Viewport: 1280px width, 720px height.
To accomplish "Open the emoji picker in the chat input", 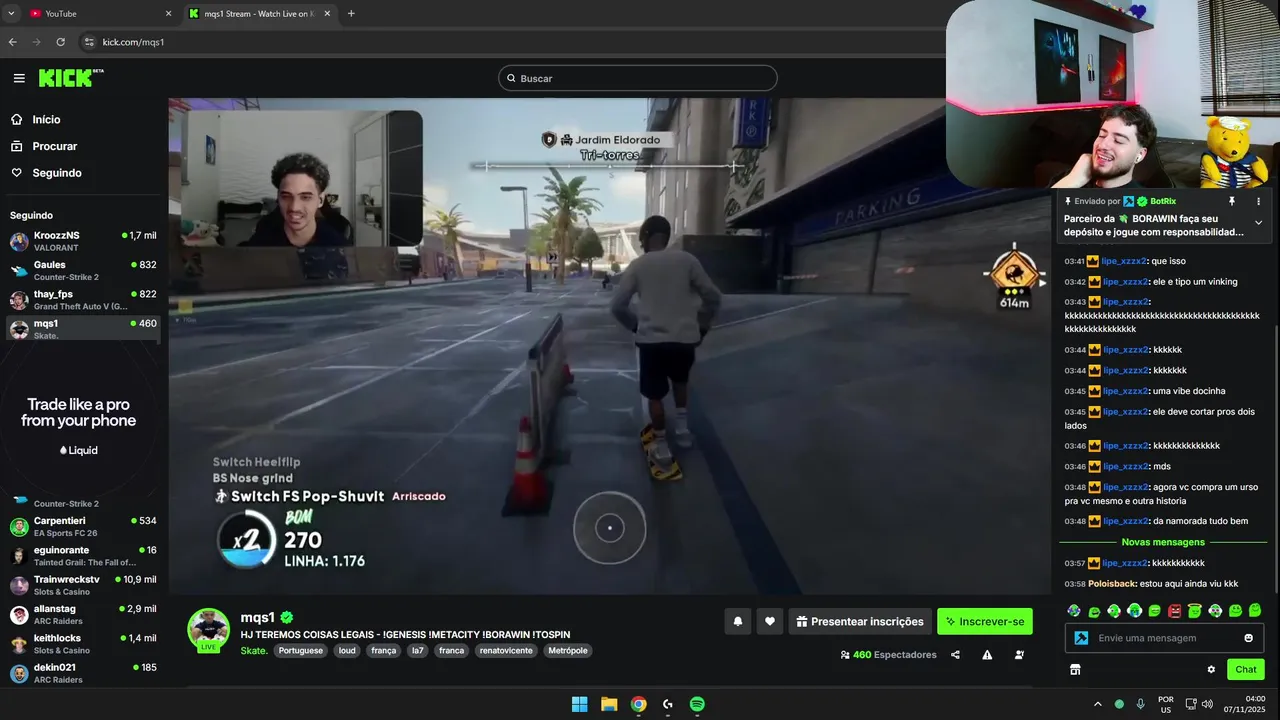I will coord(1248,638).
